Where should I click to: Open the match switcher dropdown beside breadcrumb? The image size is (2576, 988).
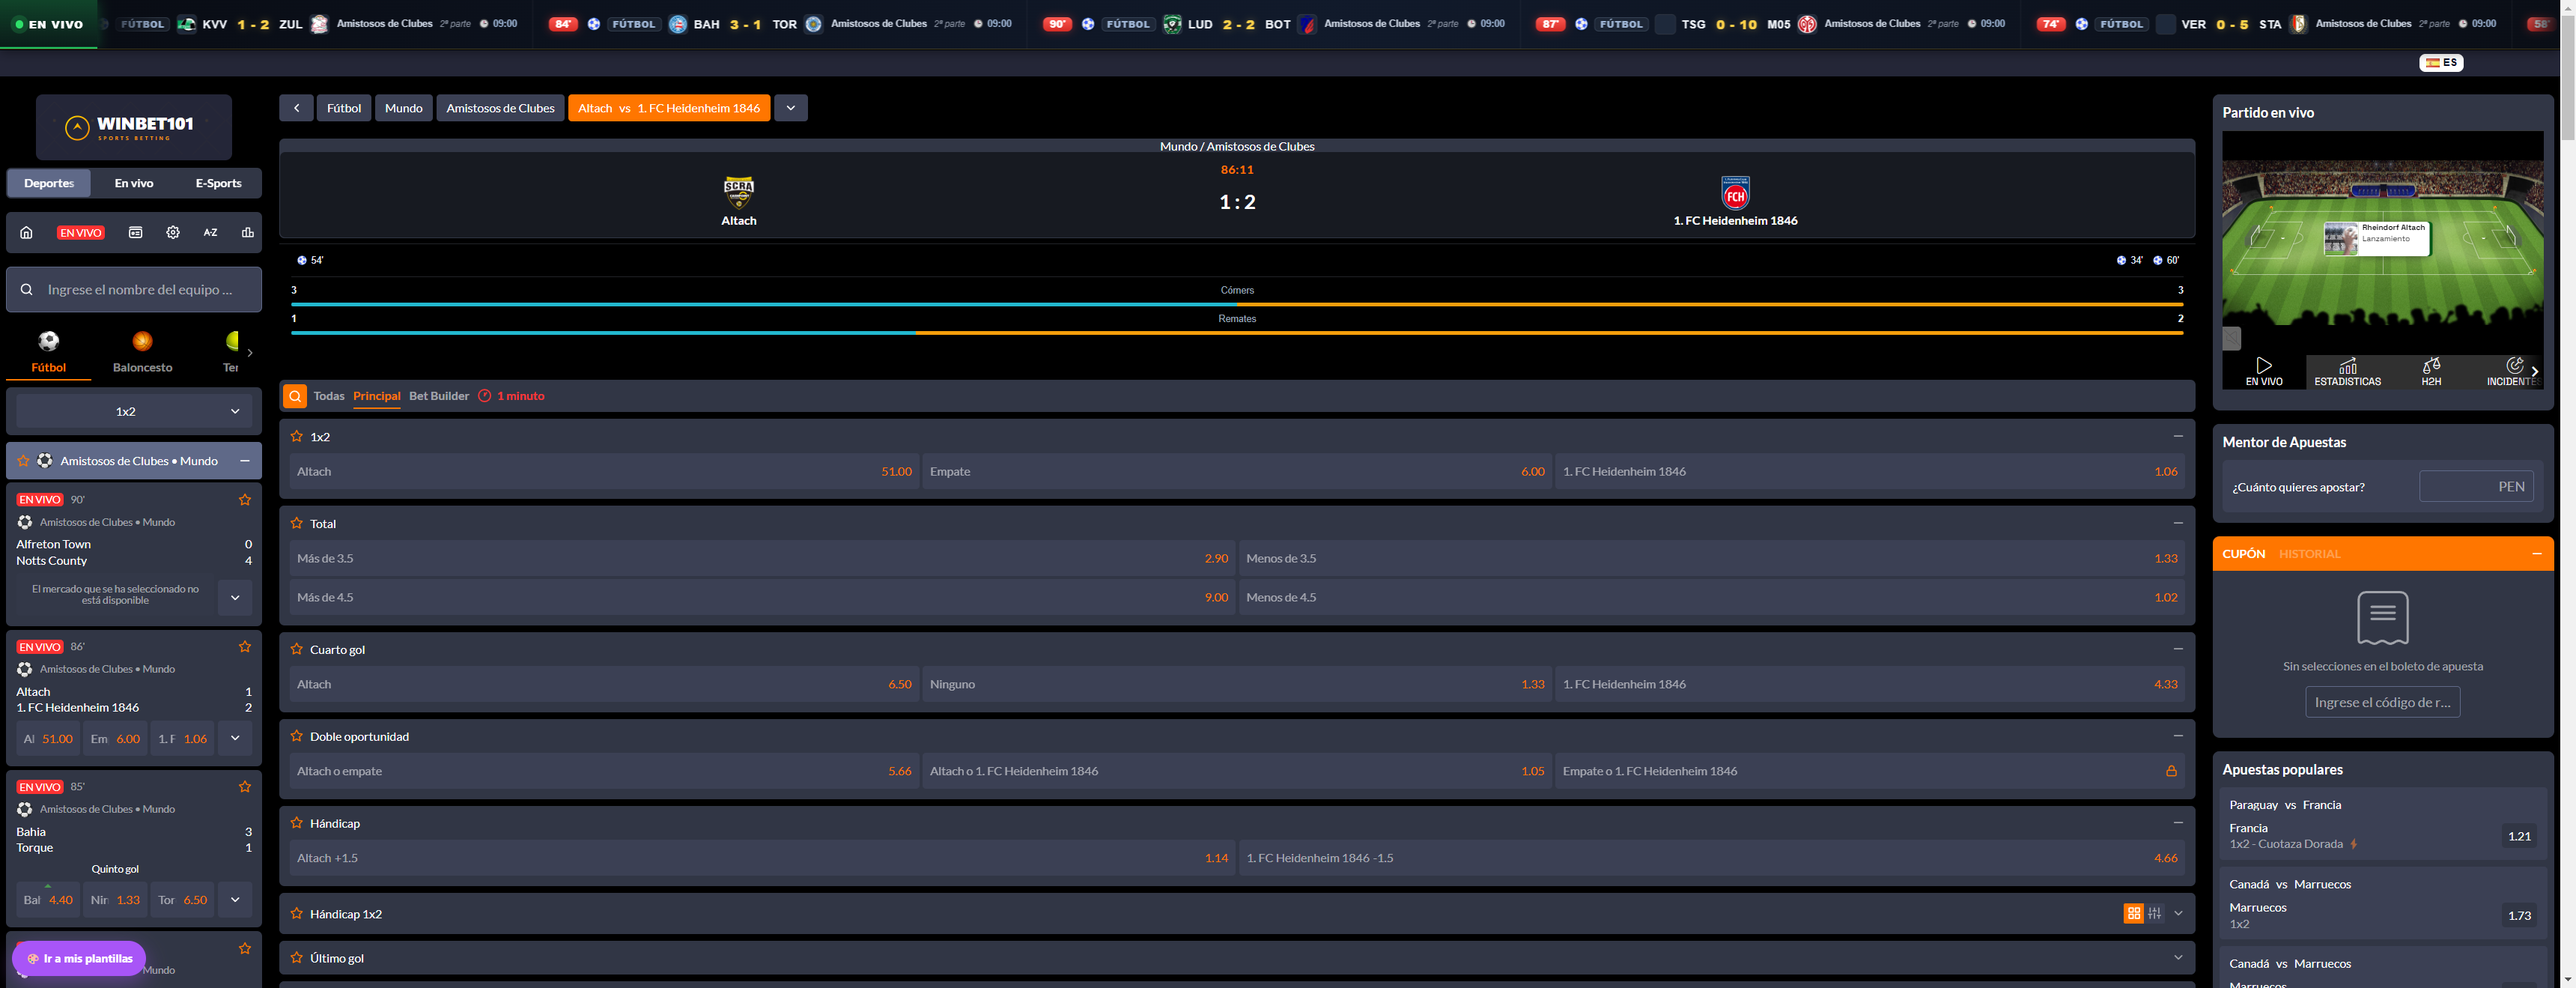(790, 108)
